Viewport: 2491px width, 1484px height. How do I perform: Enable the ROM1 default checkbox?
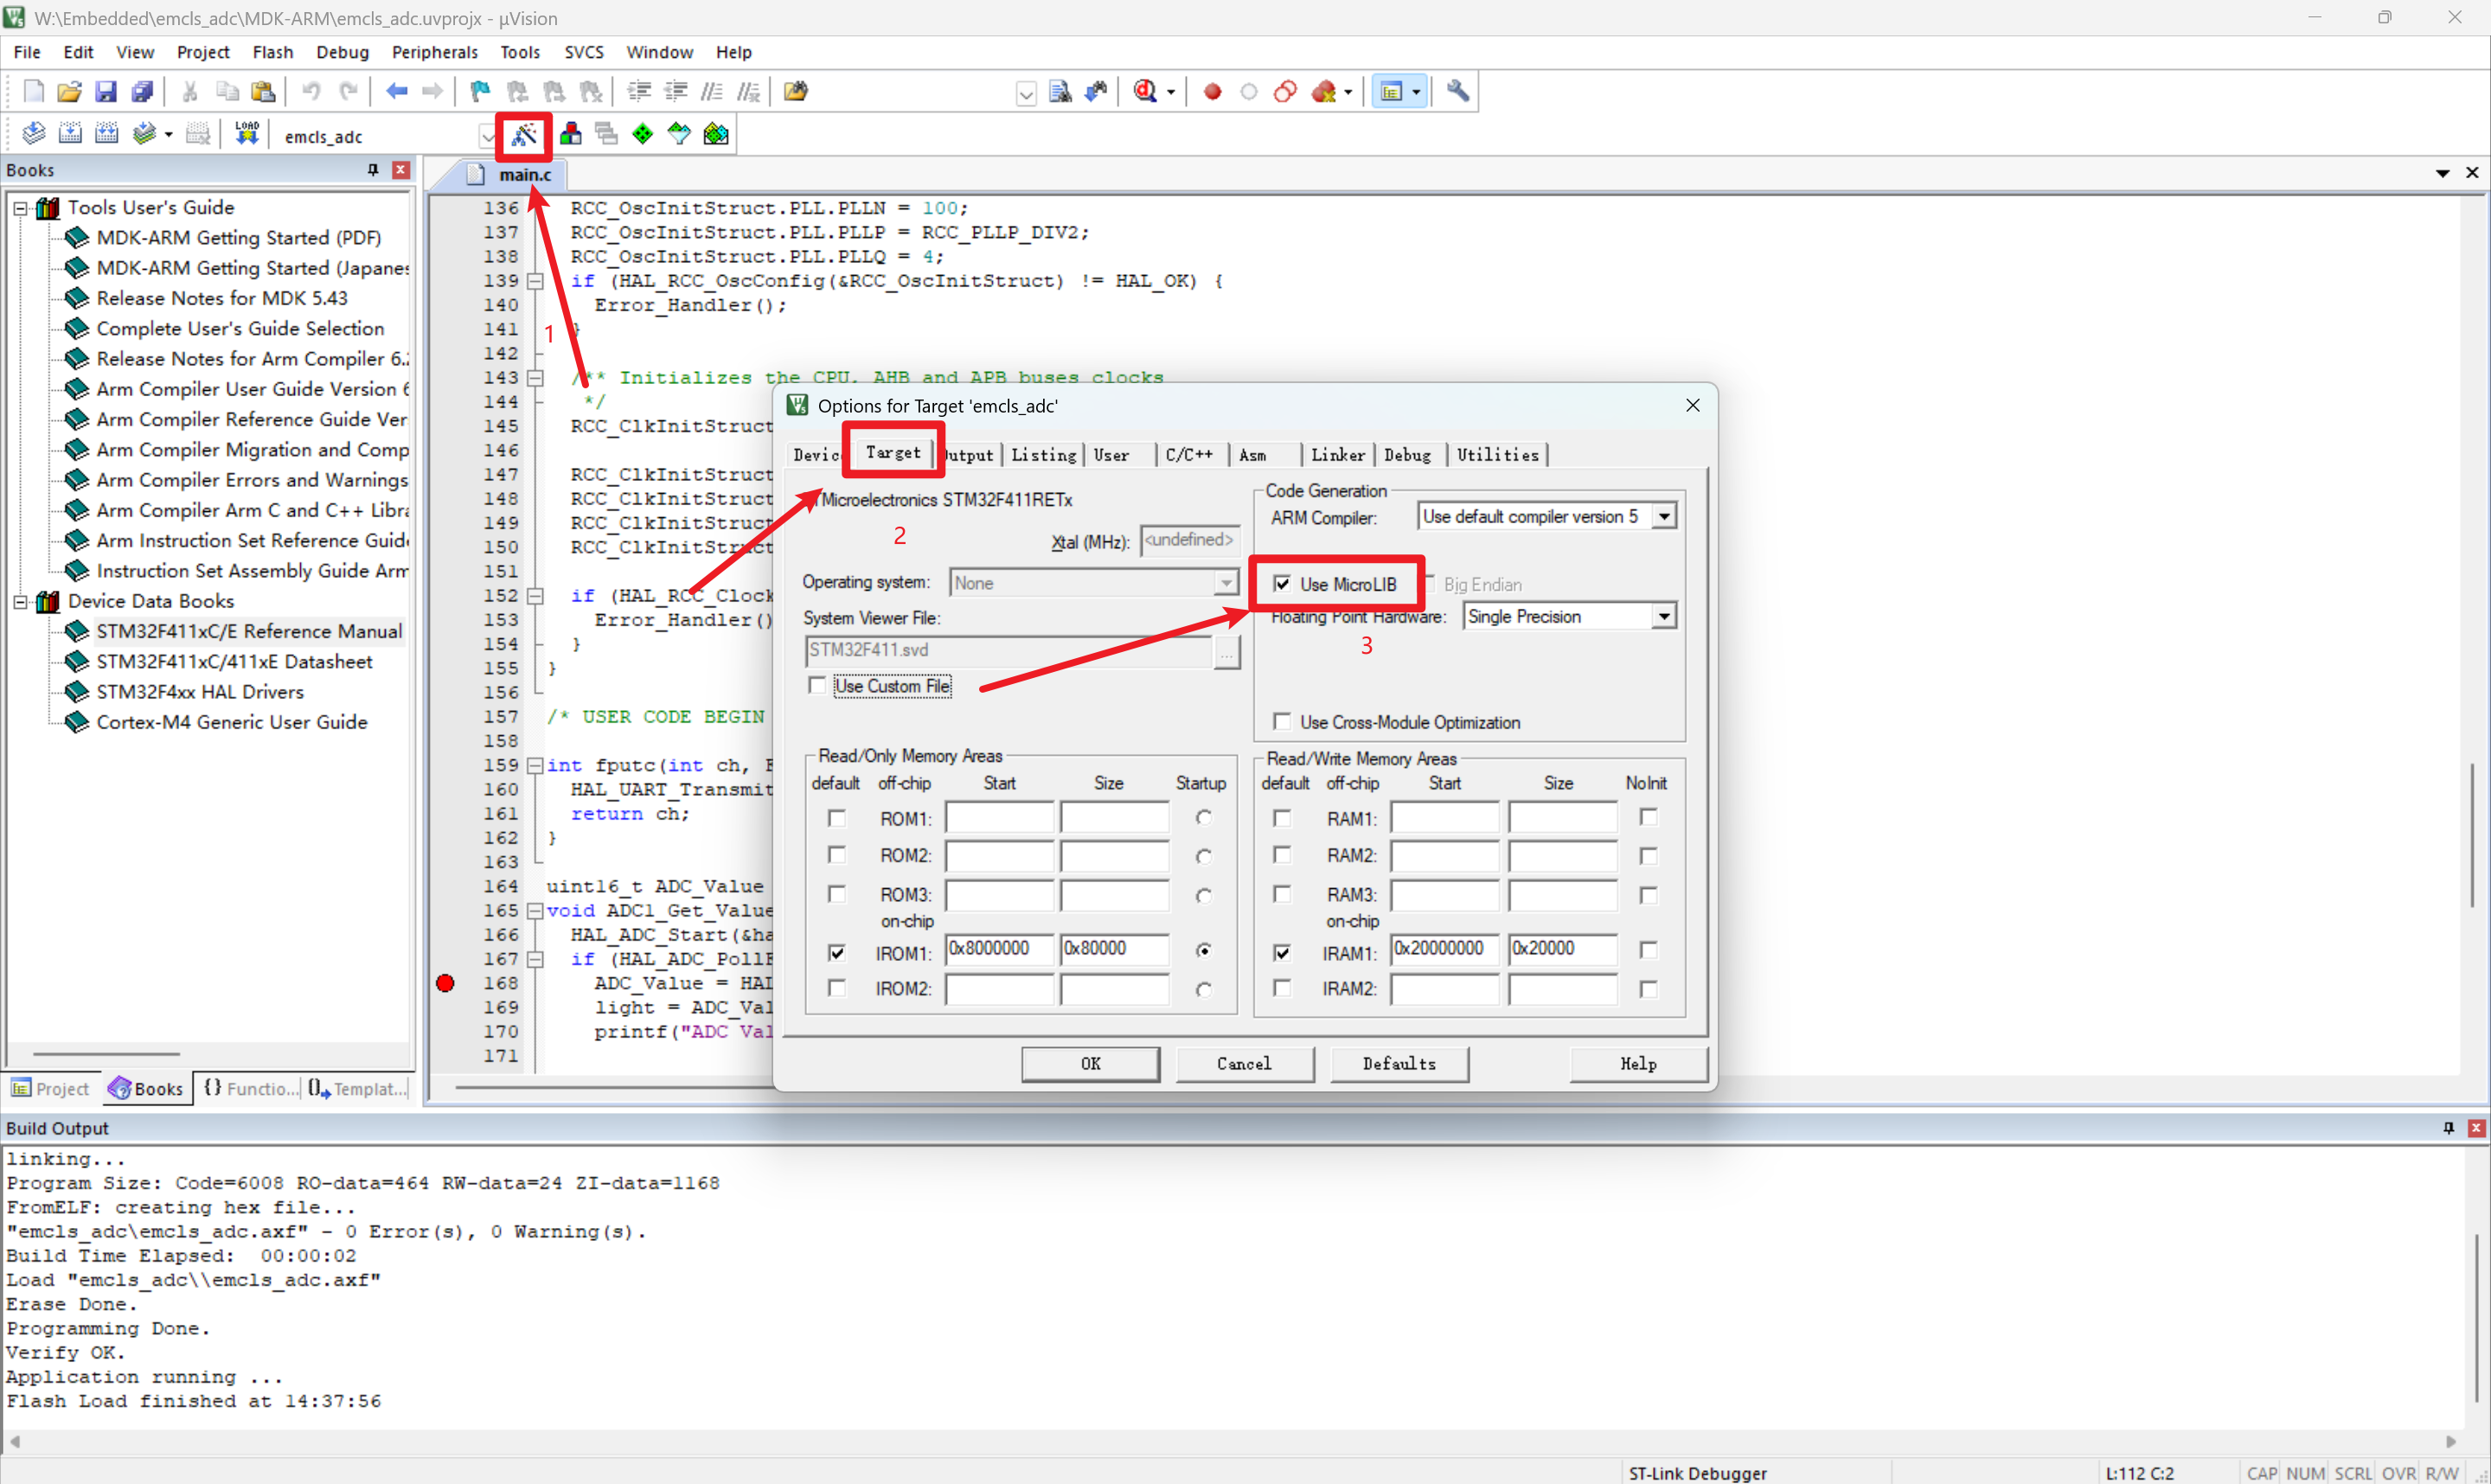click(837, 818)
